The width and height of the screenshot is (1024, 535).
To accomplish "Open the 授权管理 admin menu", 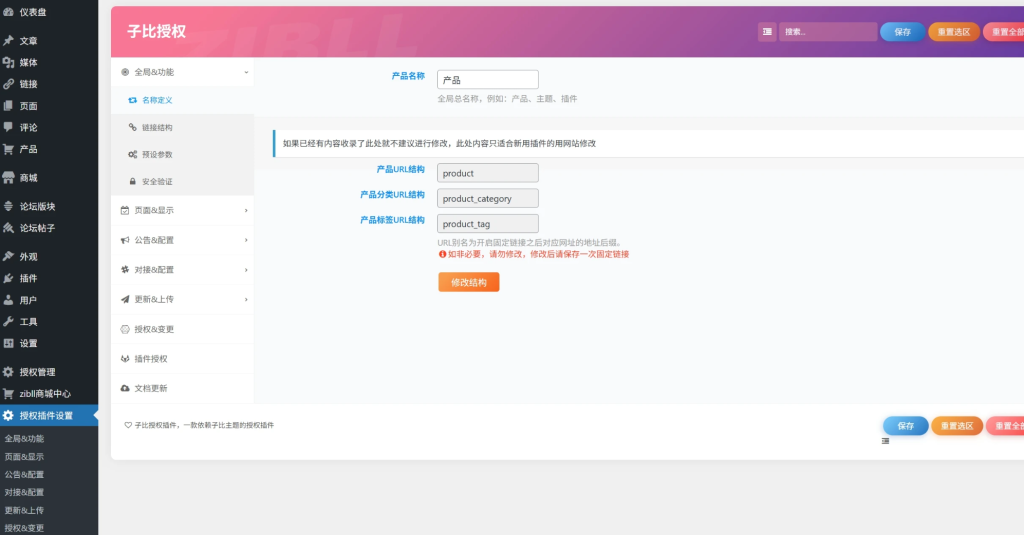I will (49, 372).
